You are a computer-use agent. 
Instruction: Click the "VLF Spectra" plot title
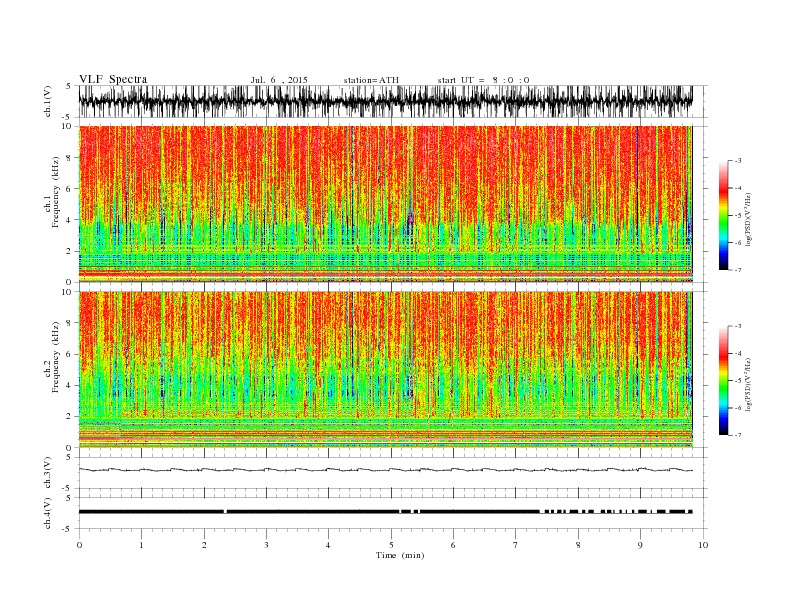tap(113, 79)
